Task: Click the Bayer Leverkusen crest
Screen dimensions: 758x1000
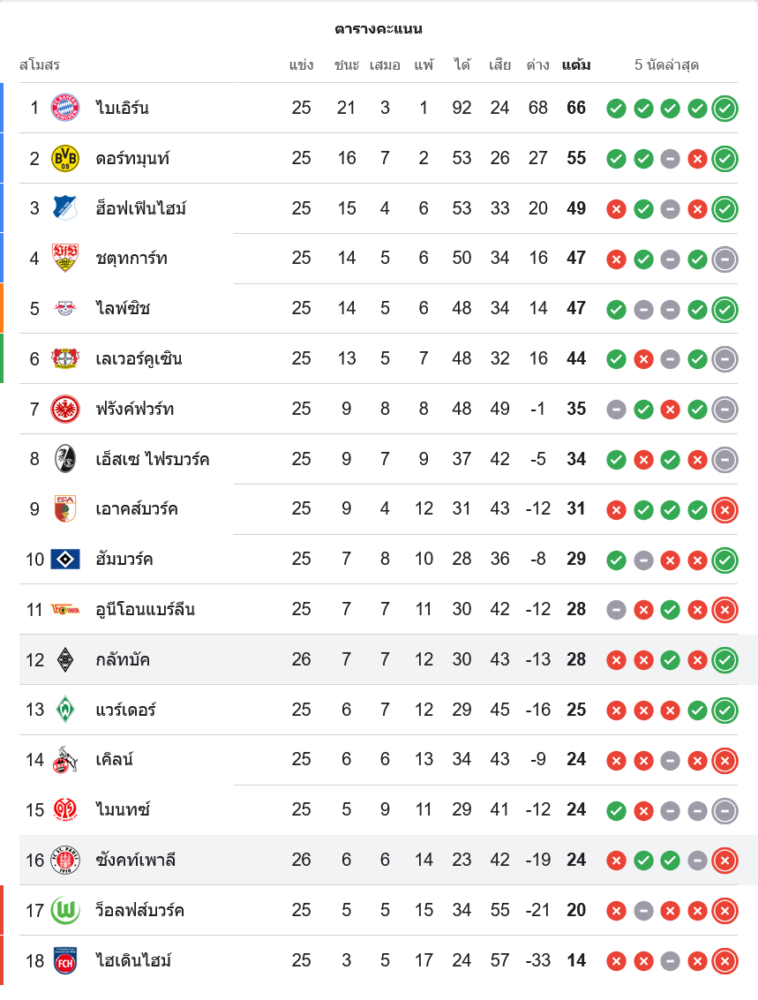Action: click(65, 358)
